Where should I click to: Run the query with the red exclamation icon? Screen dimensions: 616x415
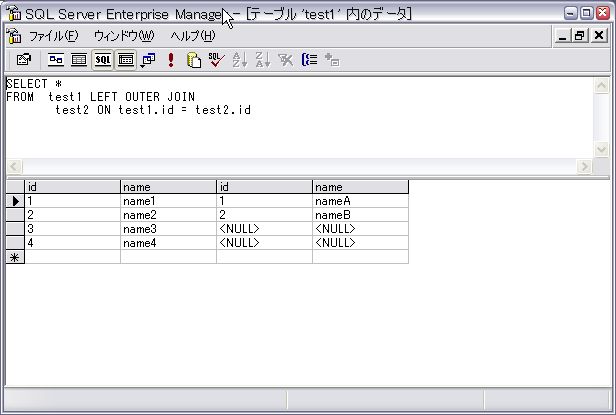click(x=171, y=60)
